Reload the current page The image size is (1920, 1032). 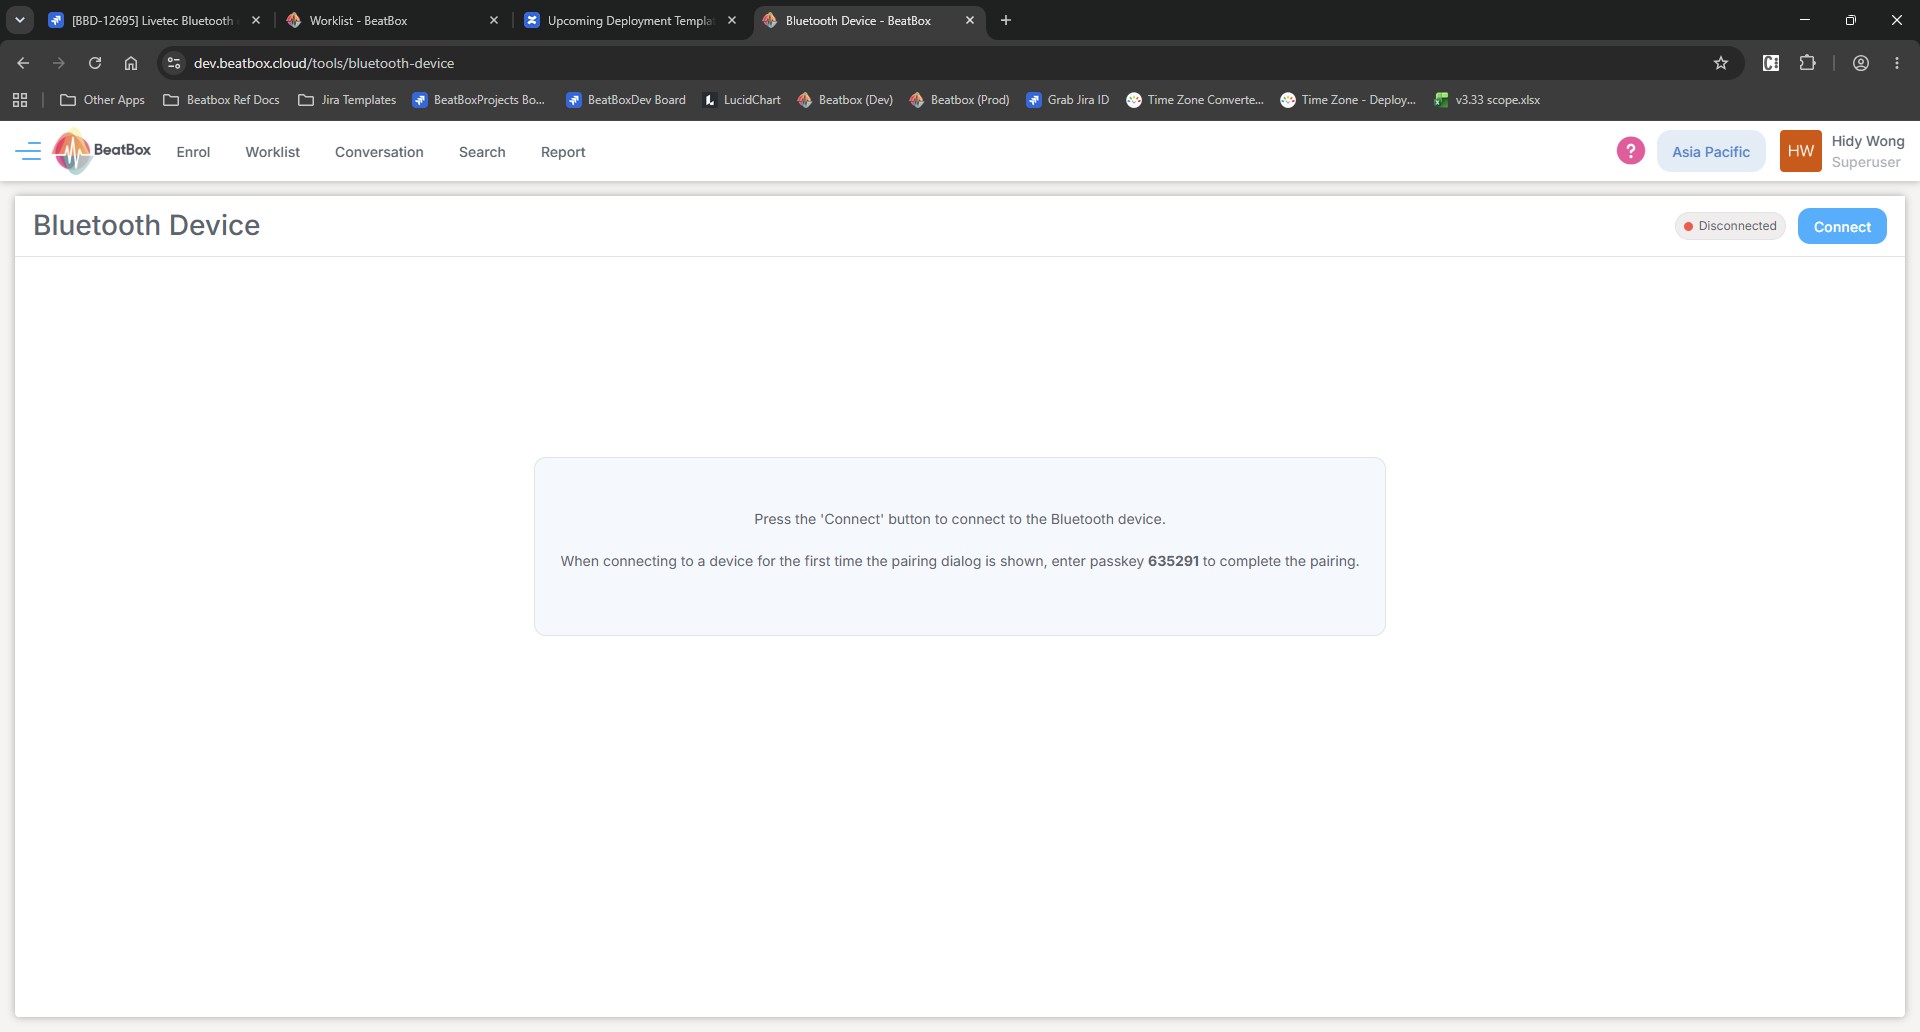tap(95, 63)
